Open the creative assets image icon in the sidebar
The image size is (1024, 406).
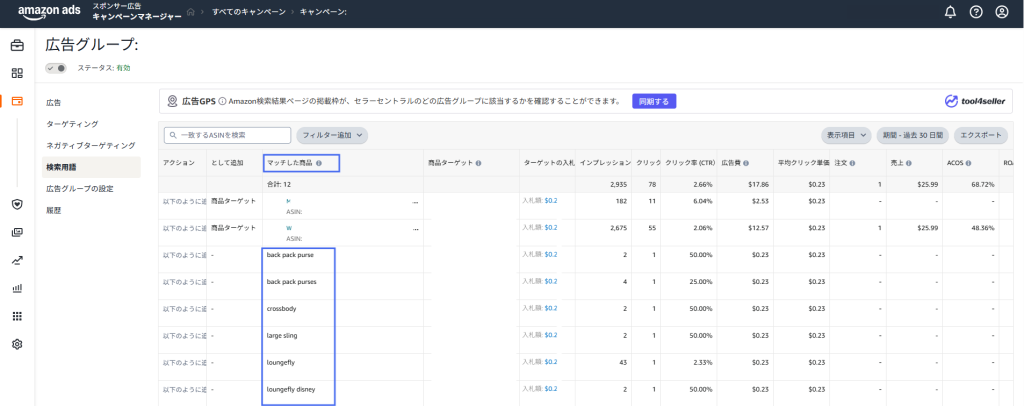pos(17,232)
